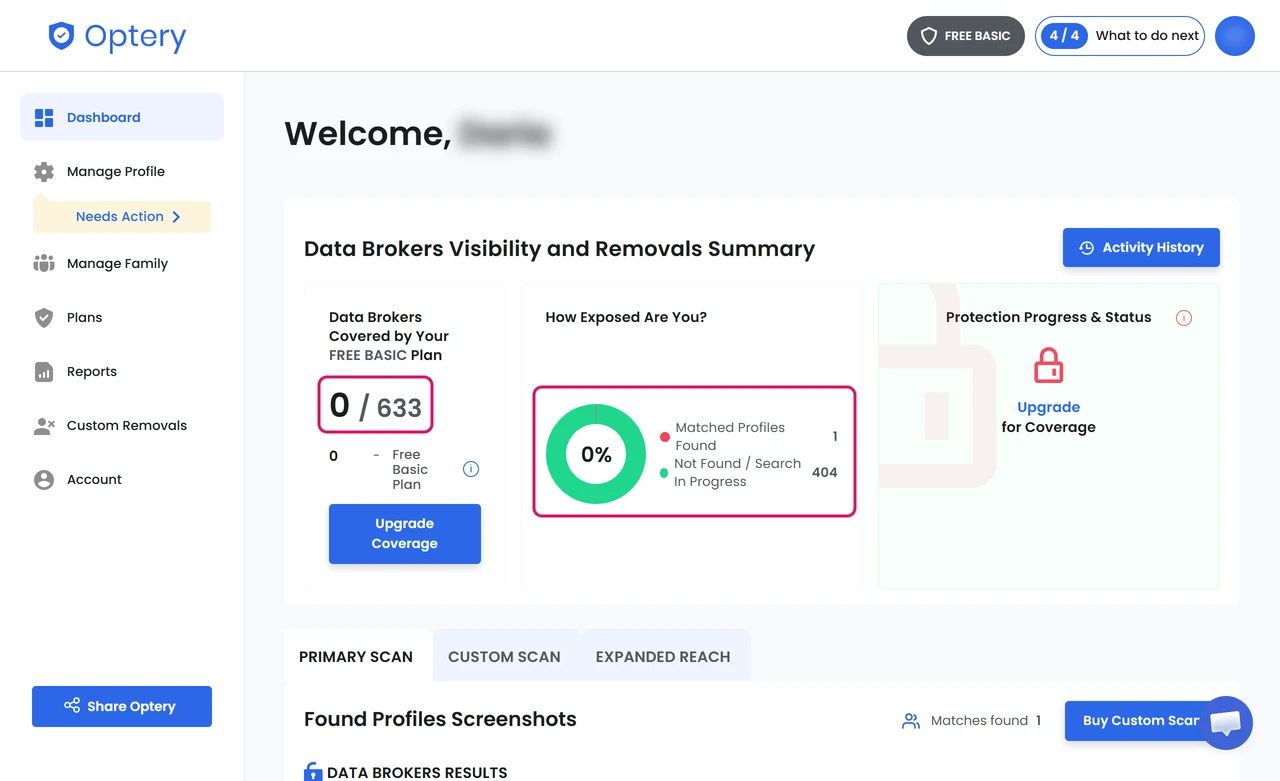1280x781 pixels.
Task: Open the user avatar in top bar
Action: click(1235, 36)
